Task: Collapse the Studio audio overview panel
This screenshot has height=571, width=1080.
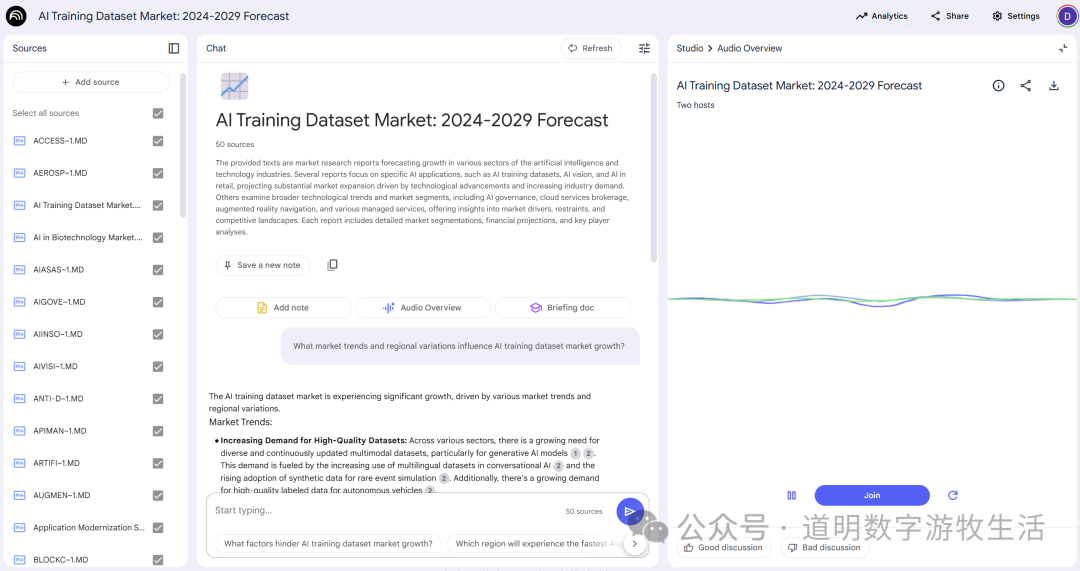Action: coord(1062,48)
